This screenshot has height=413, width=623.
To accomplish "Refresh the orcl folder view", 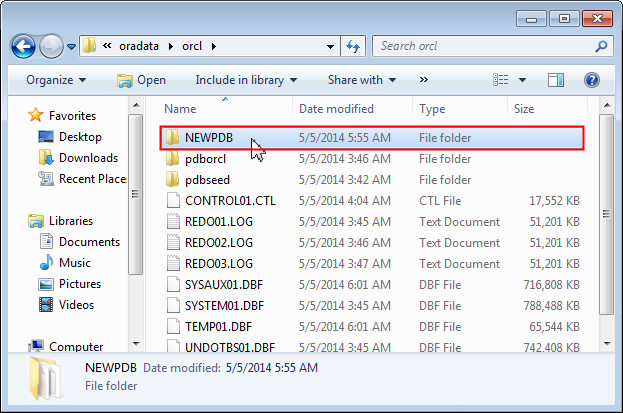I will [353, 47].
